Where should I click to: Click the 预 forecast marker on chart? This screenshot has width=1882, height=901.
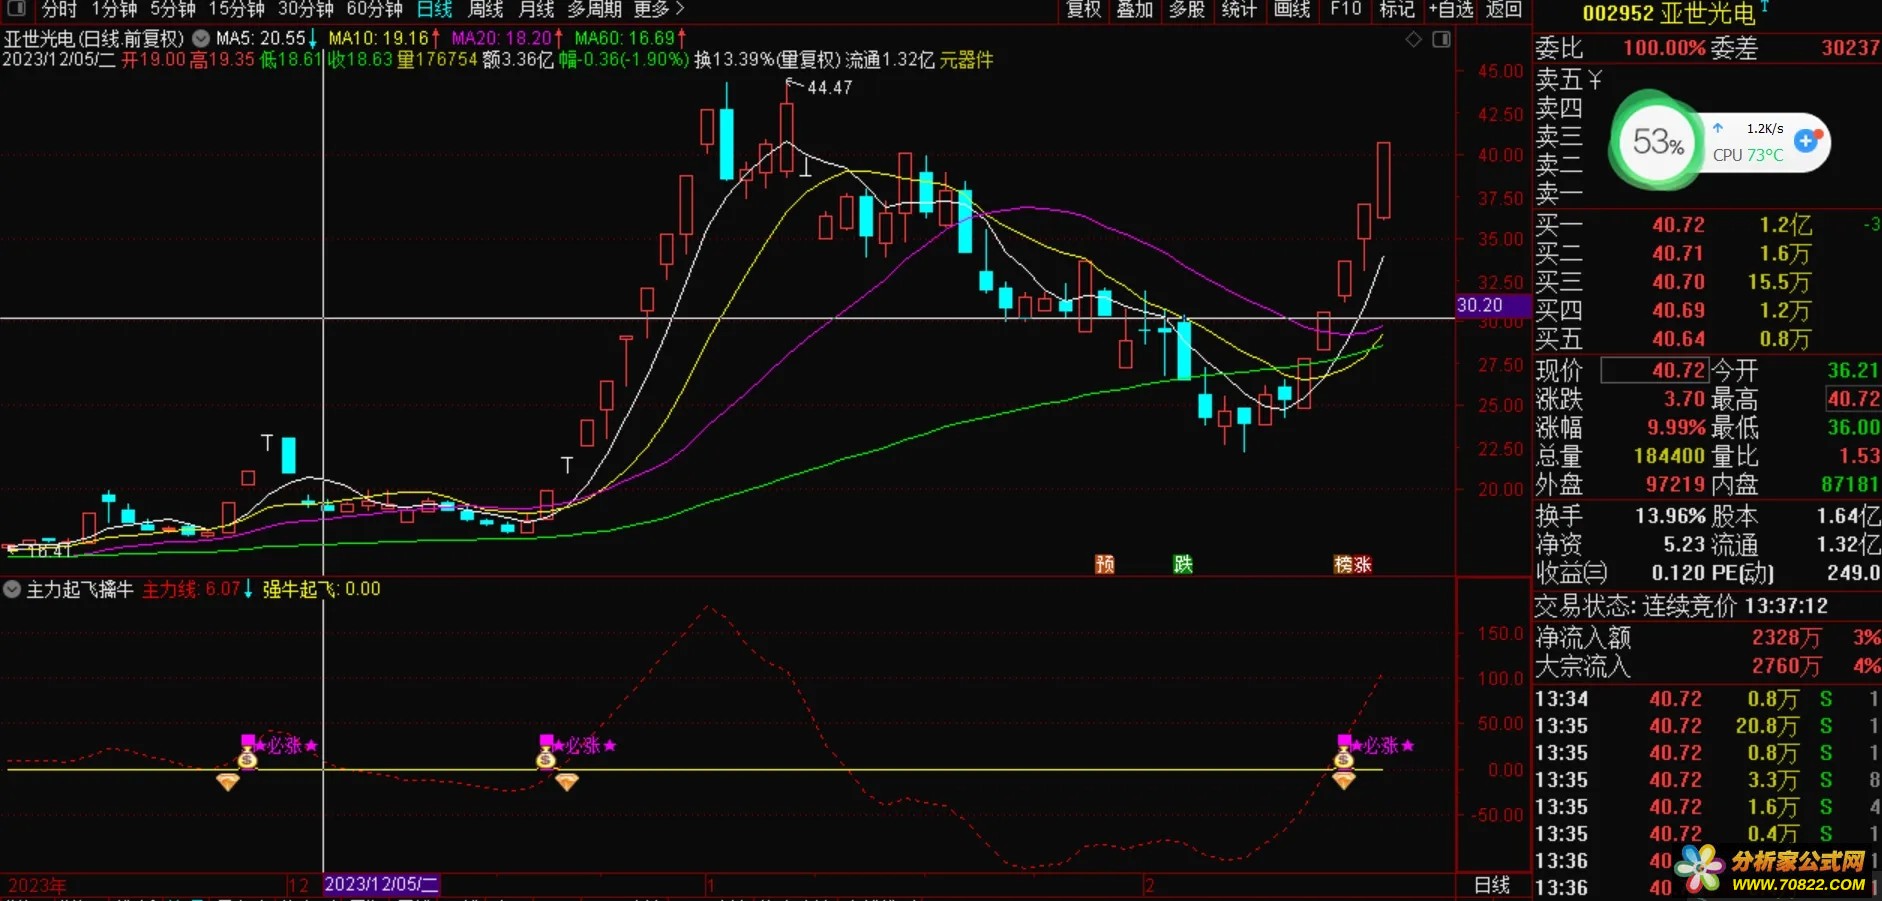[x=1105, y=564]
